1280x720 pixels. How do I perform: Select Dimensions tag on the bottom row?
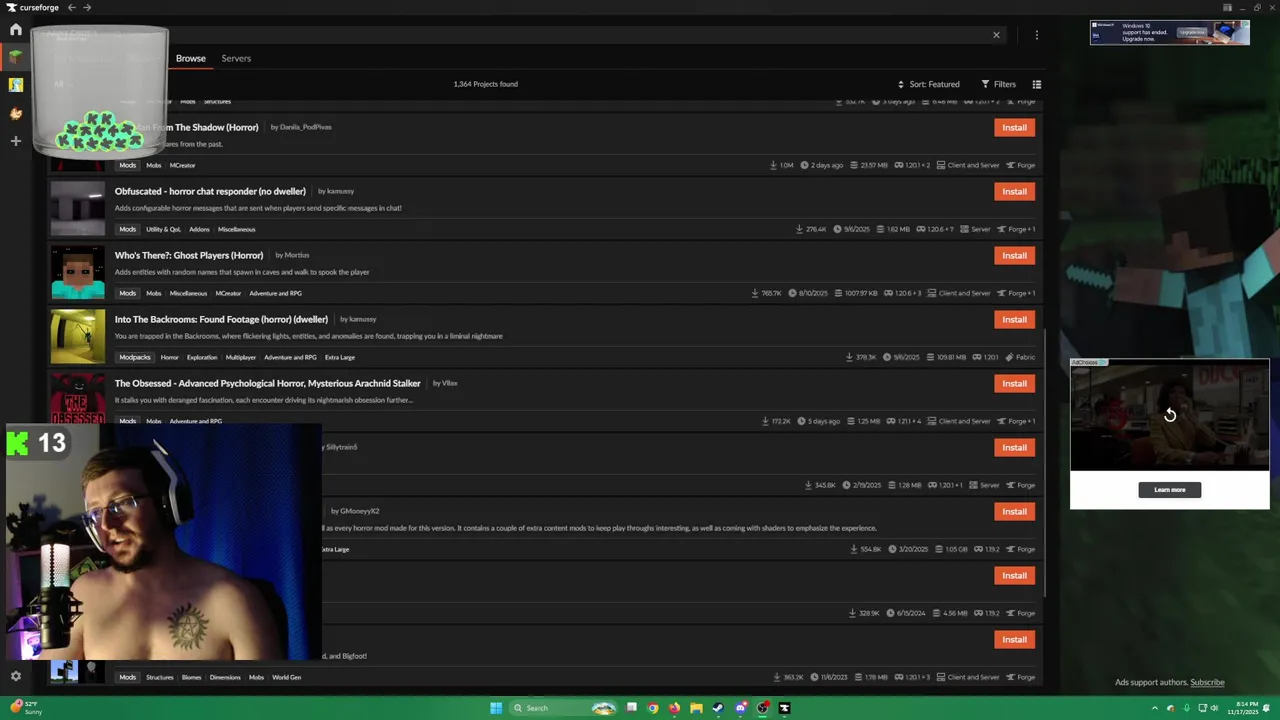225,677
